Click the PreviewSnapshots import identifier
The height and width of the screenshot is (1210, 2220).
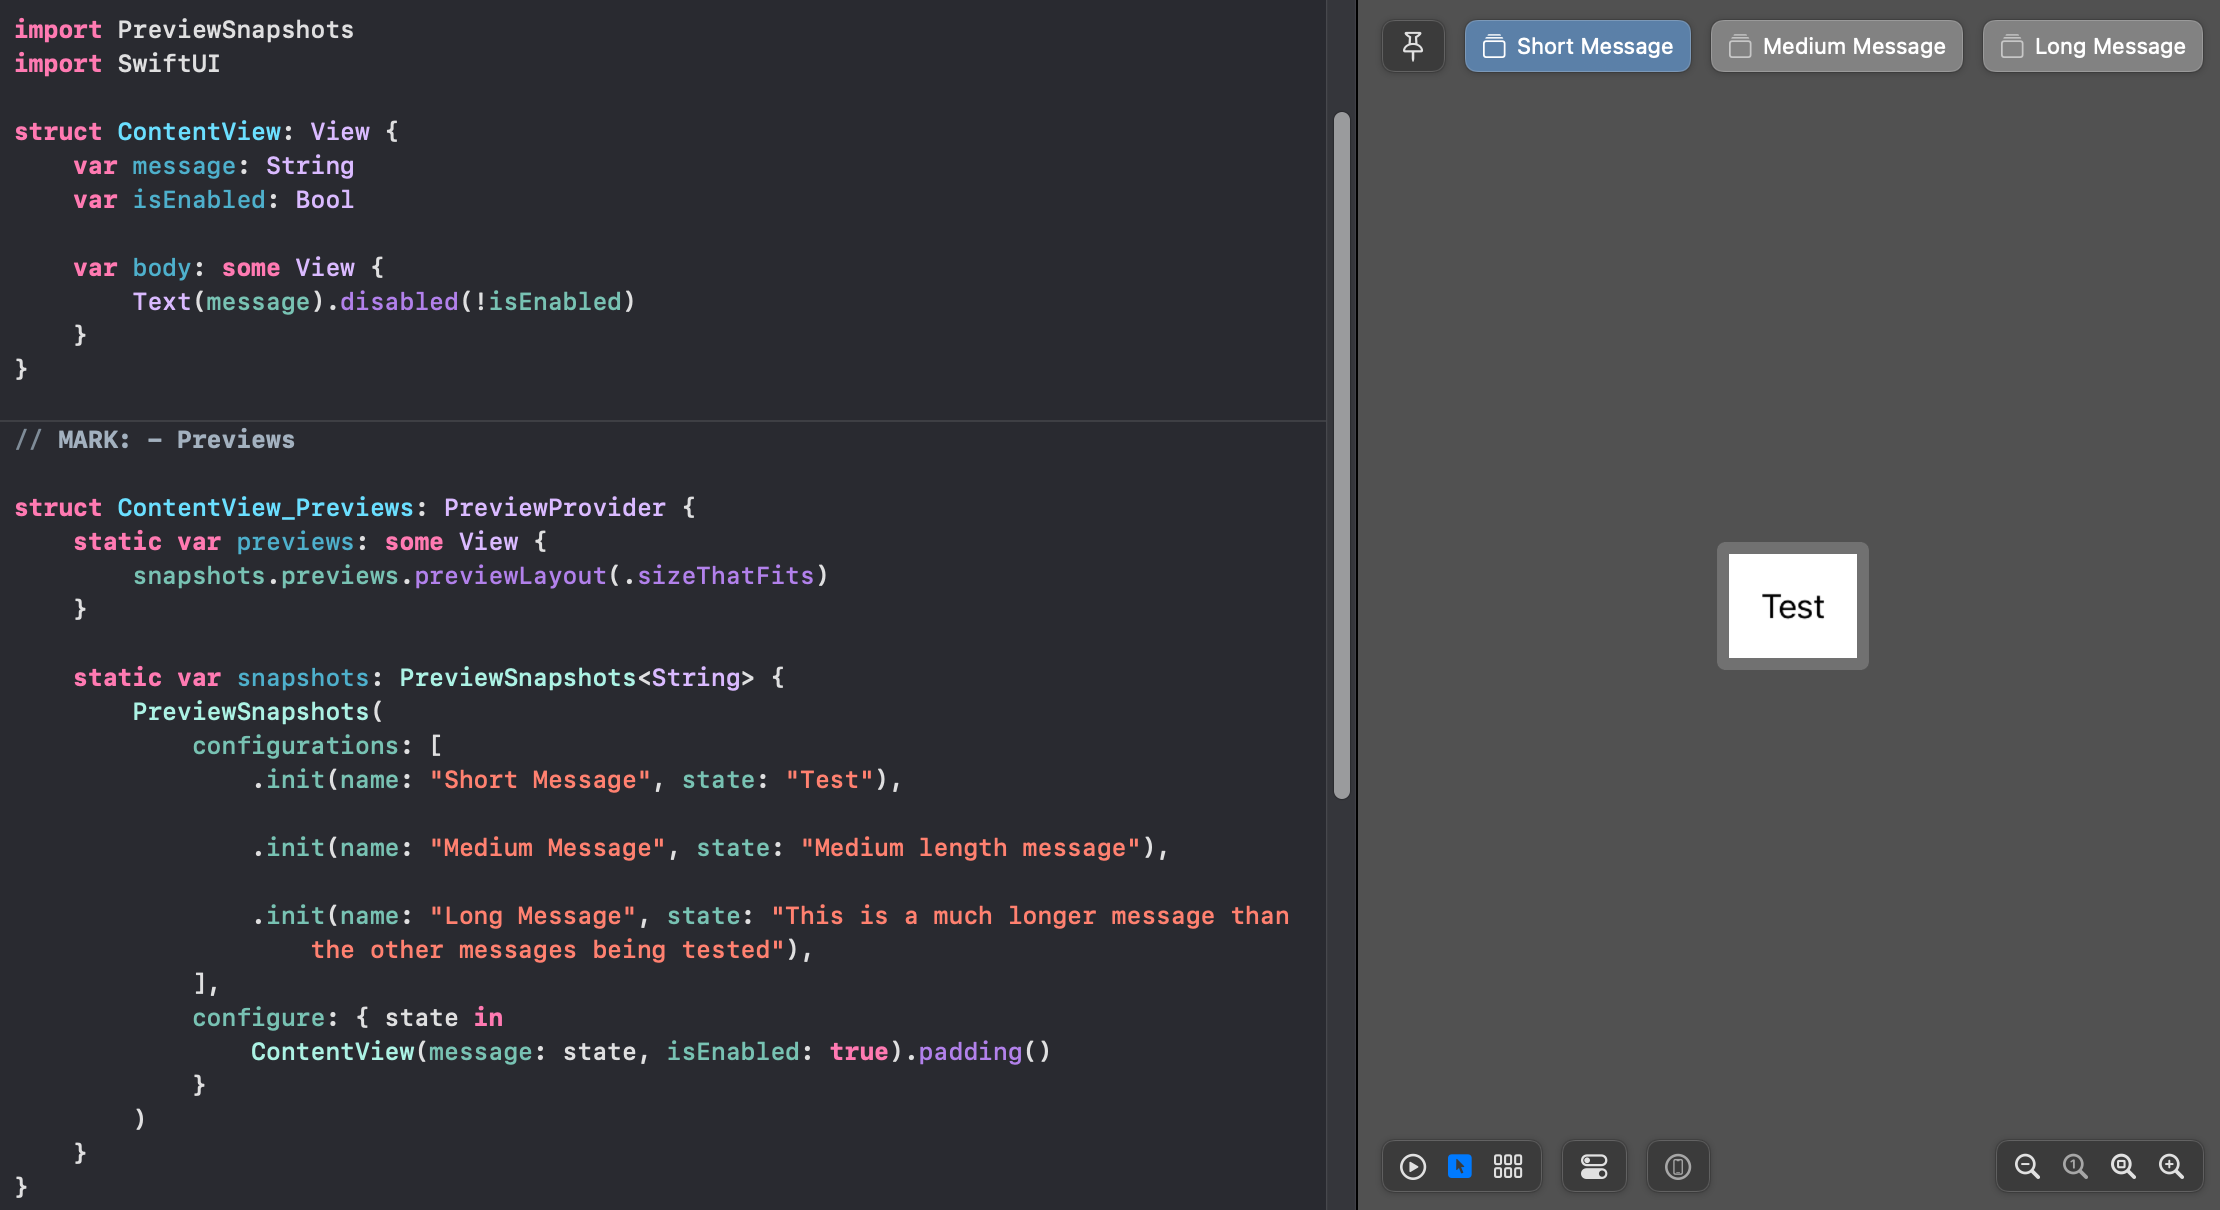point(235,30)
